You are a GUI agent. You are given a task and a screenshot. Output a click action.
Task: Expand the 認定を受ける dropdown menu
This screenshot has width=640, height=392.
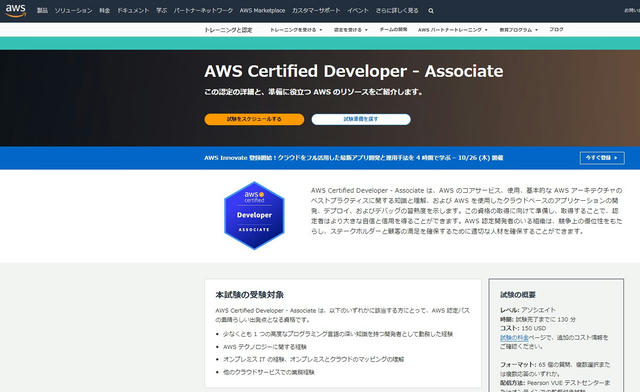click(351, 30)
